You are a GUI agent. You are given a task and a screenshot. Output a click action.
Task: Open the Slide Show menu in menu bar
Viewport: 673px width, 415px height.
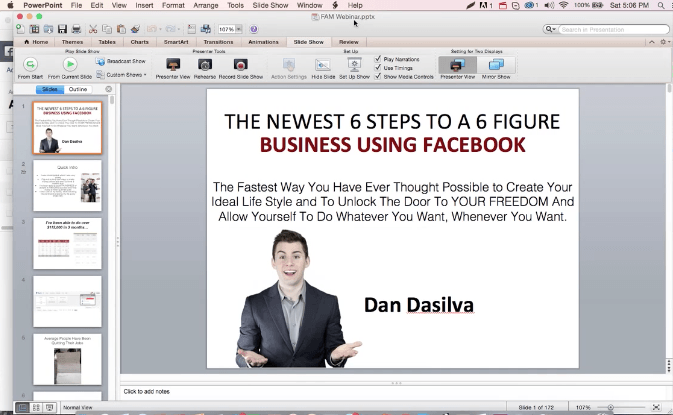[270, 5]
